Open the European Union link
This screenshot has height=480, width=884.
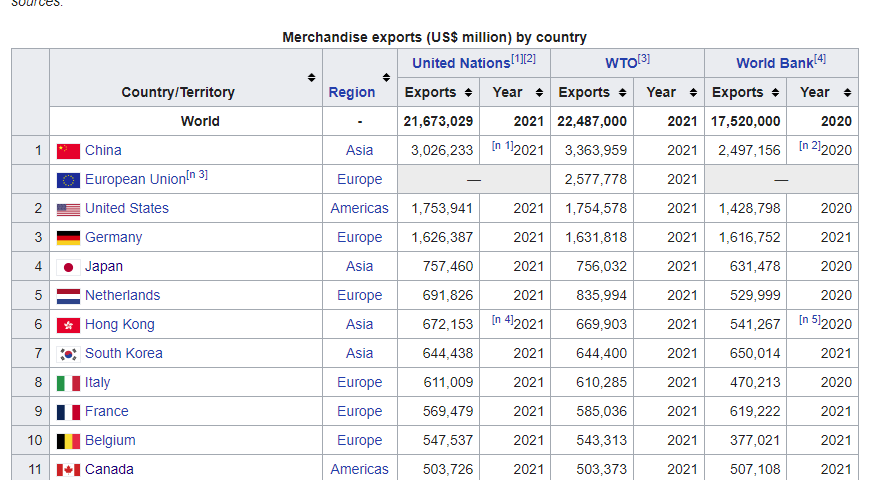click(135, 179)
